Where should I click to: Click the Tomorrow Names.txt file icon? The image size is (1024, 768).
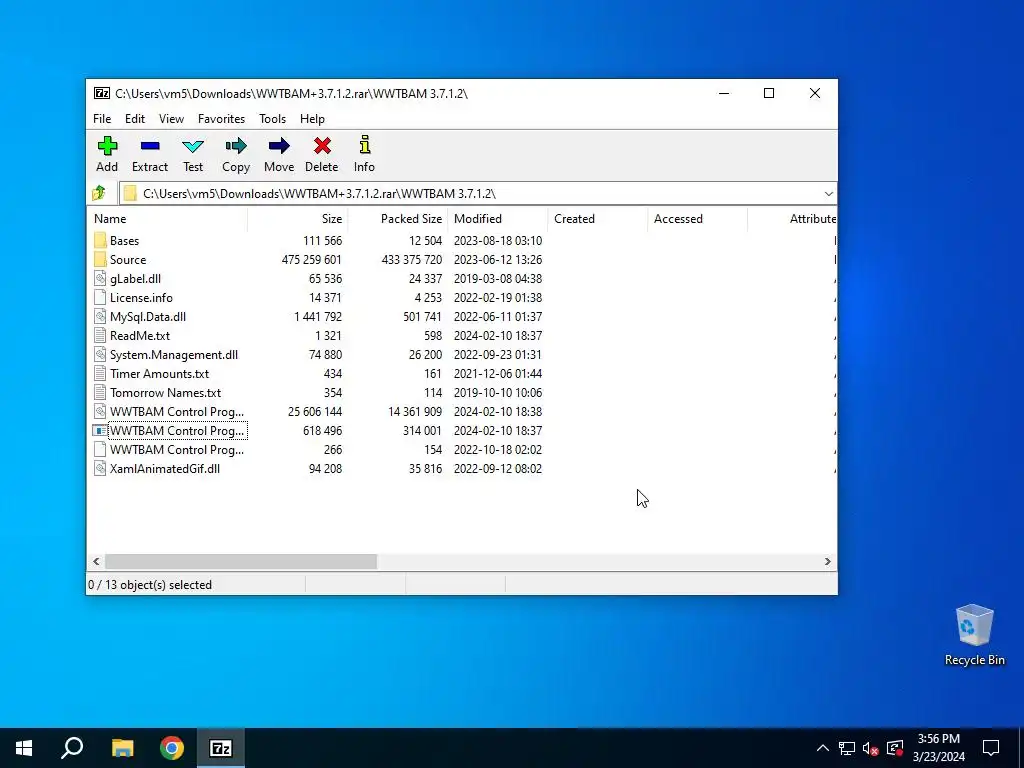[x=100, y=392]
